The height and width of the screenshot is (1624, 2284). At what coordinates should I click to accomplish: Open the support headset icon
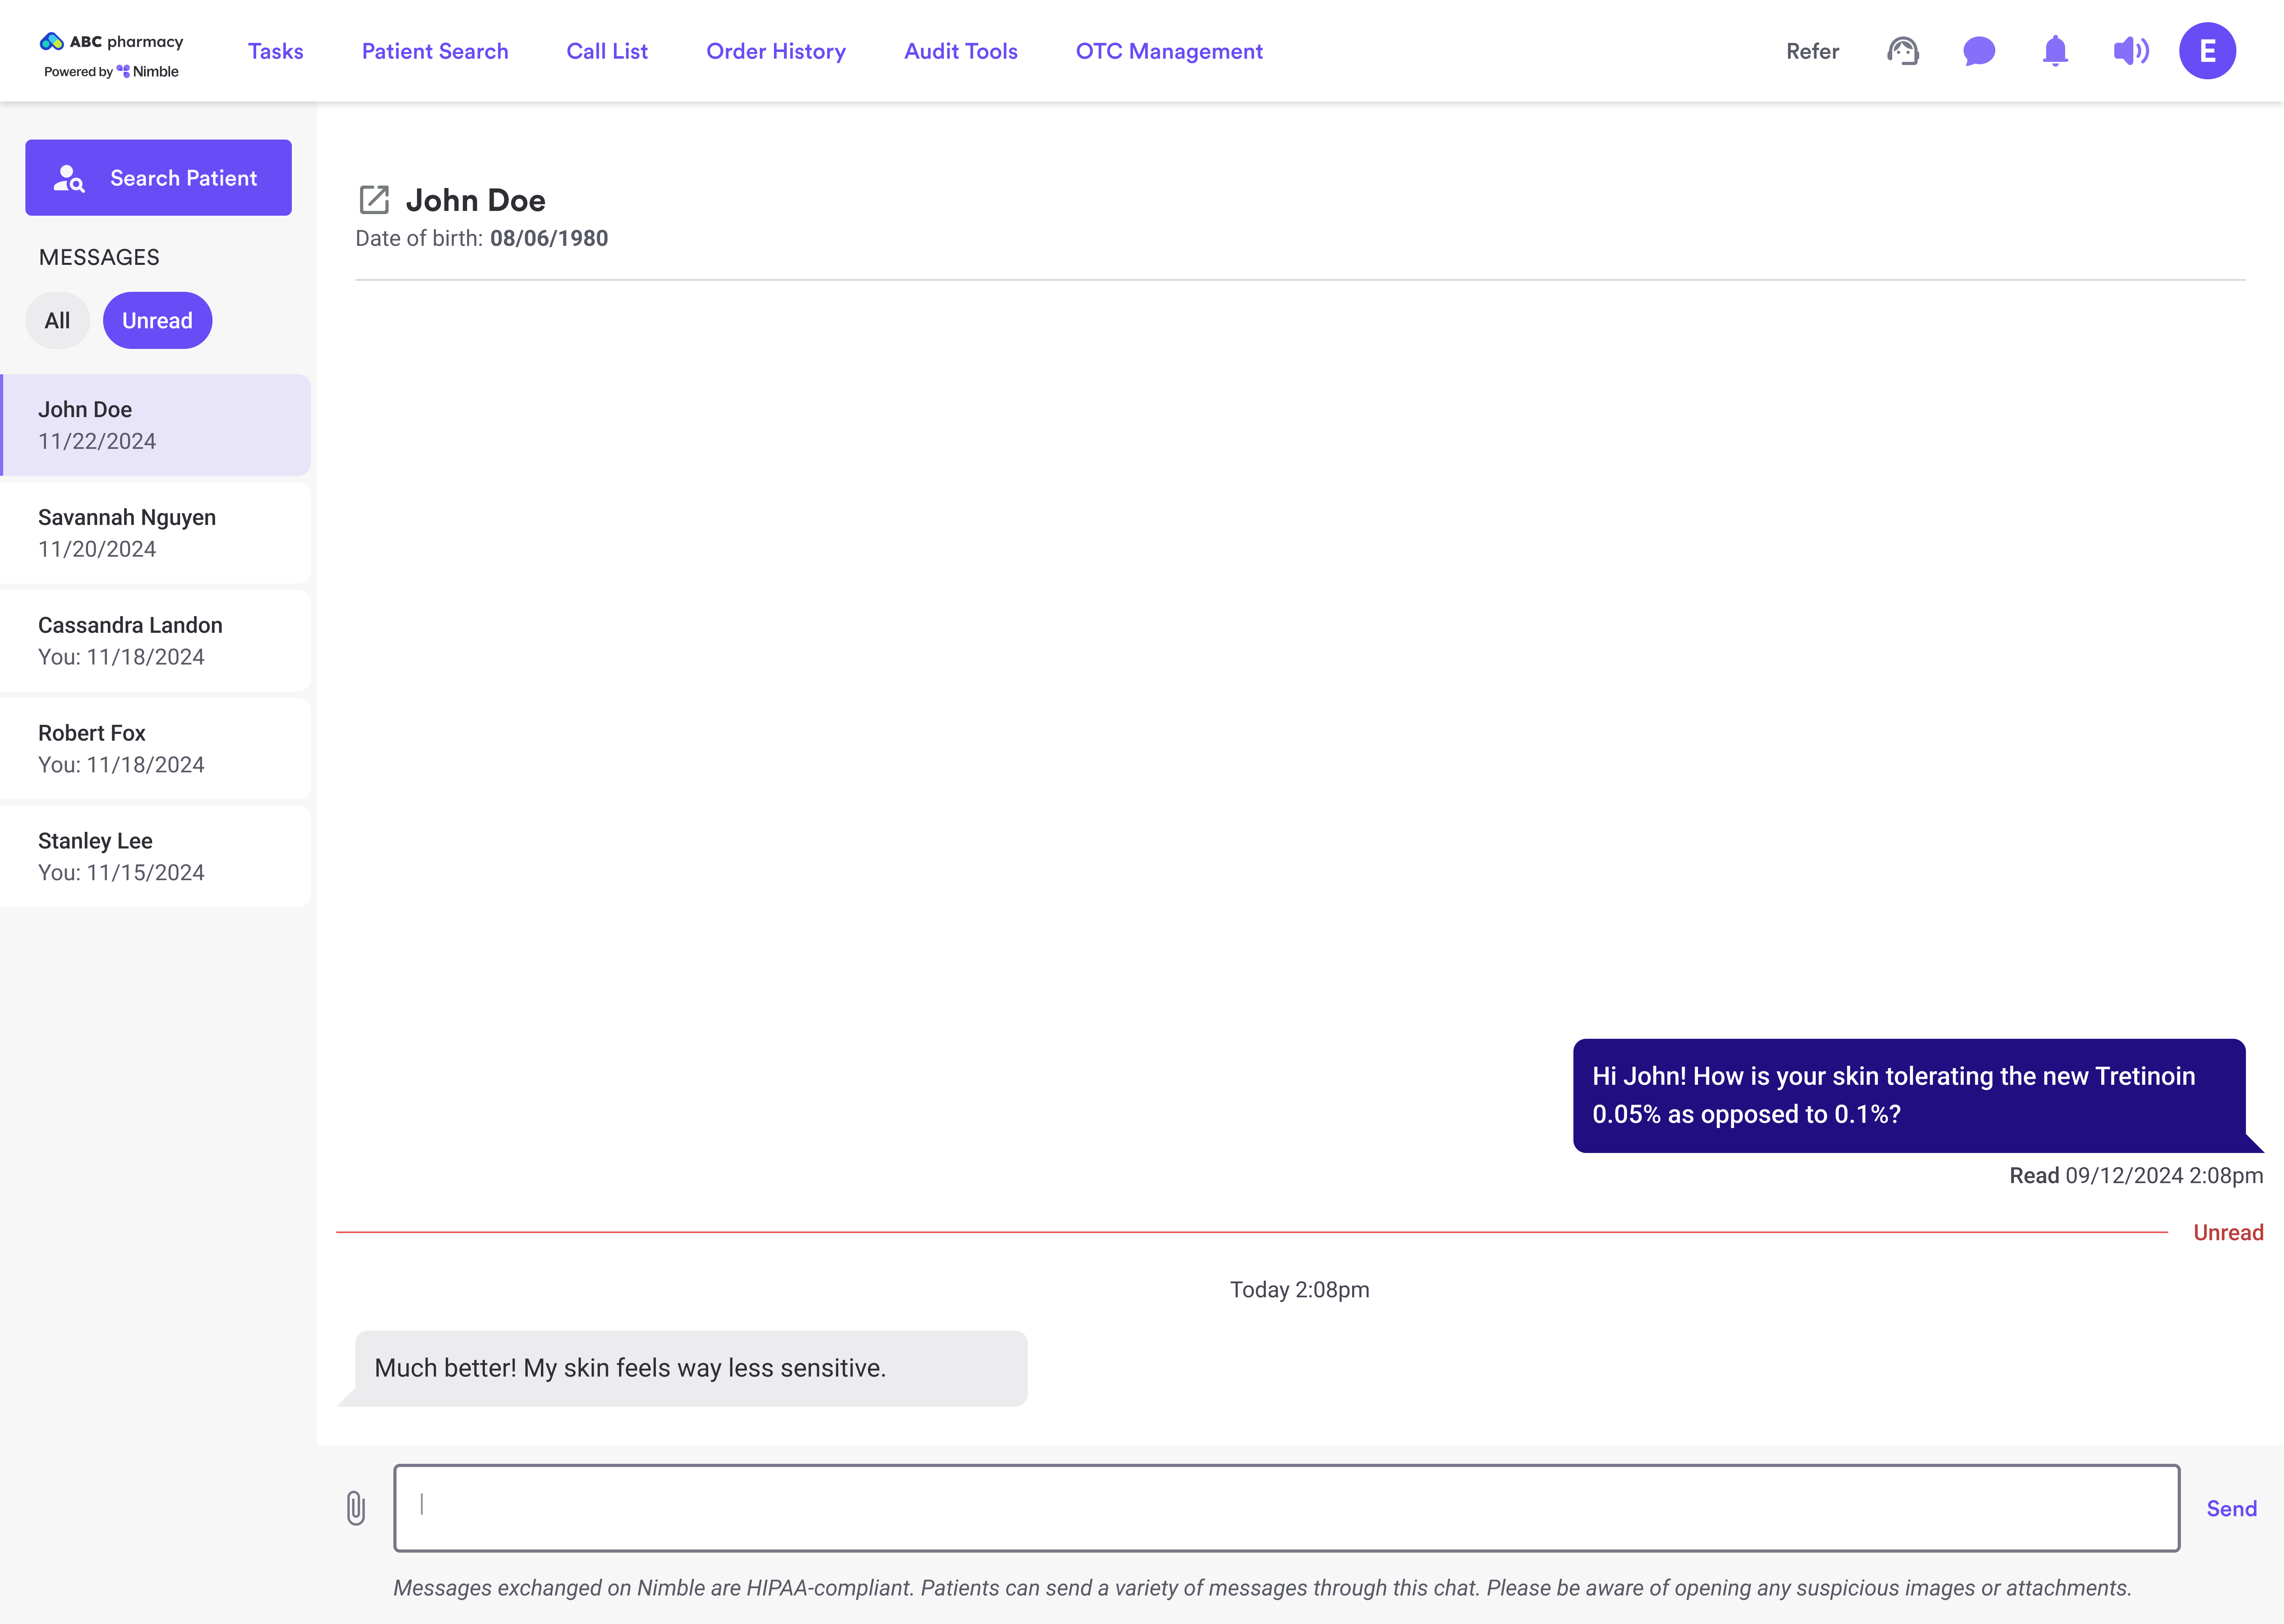pos(1903,51)
